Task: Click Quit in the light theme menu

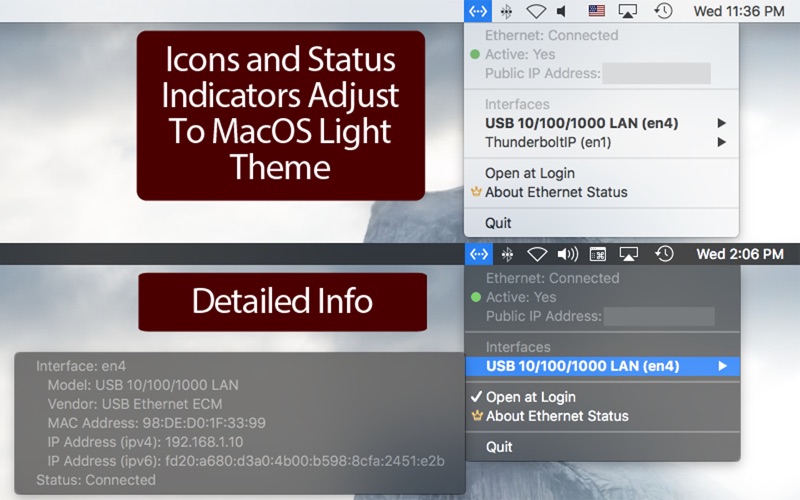Action: 499,222
